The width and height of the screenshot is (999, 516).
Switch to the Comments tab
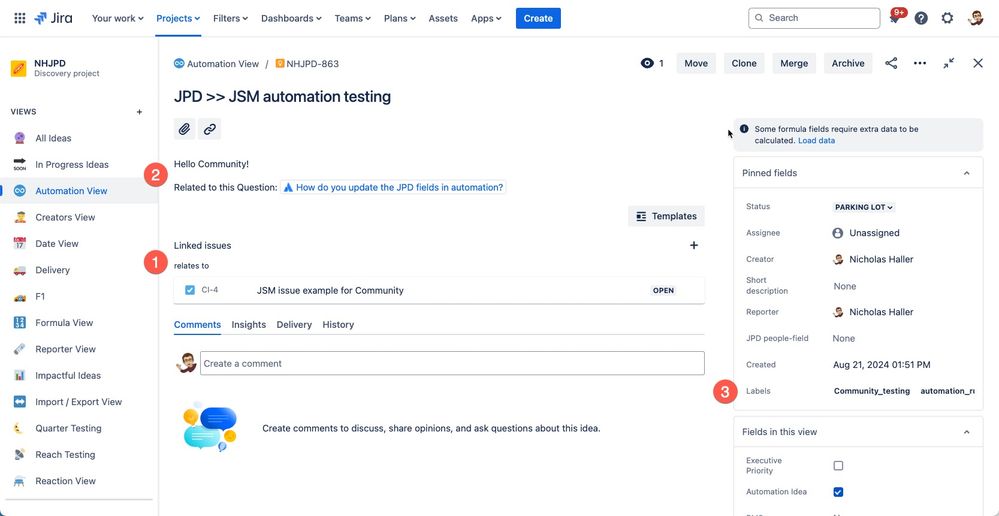tap(198, 325)
